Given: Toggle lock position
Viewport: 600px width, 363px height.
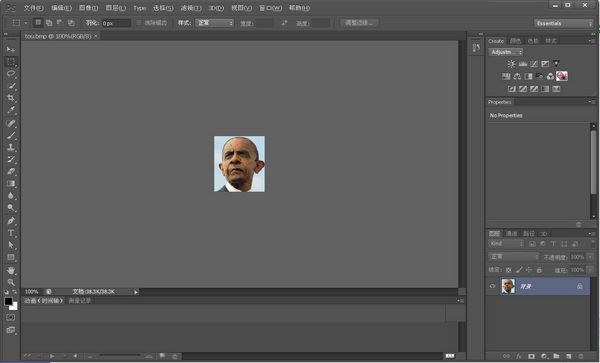Looking at the screenshot, I should click(529, 270).
